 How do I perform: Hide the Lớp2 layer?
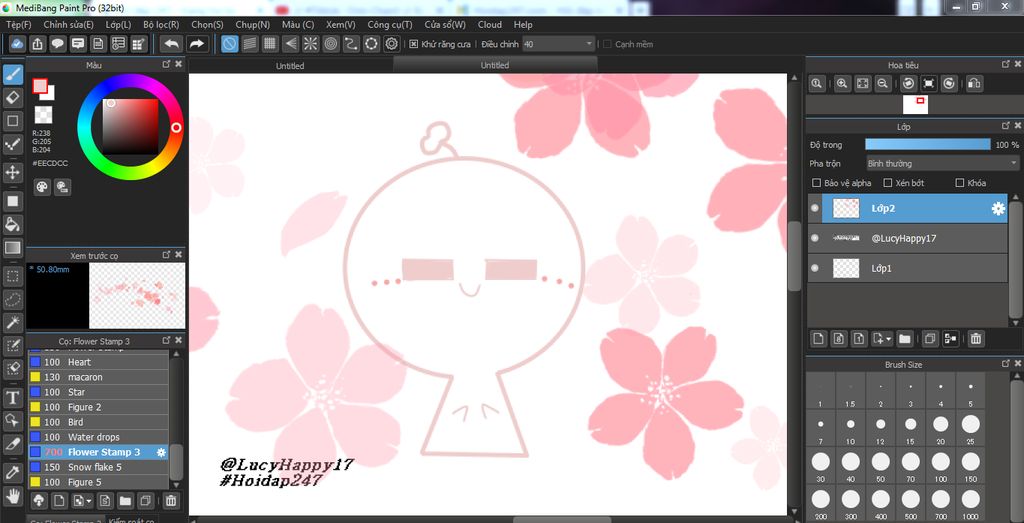coord(814,208)
